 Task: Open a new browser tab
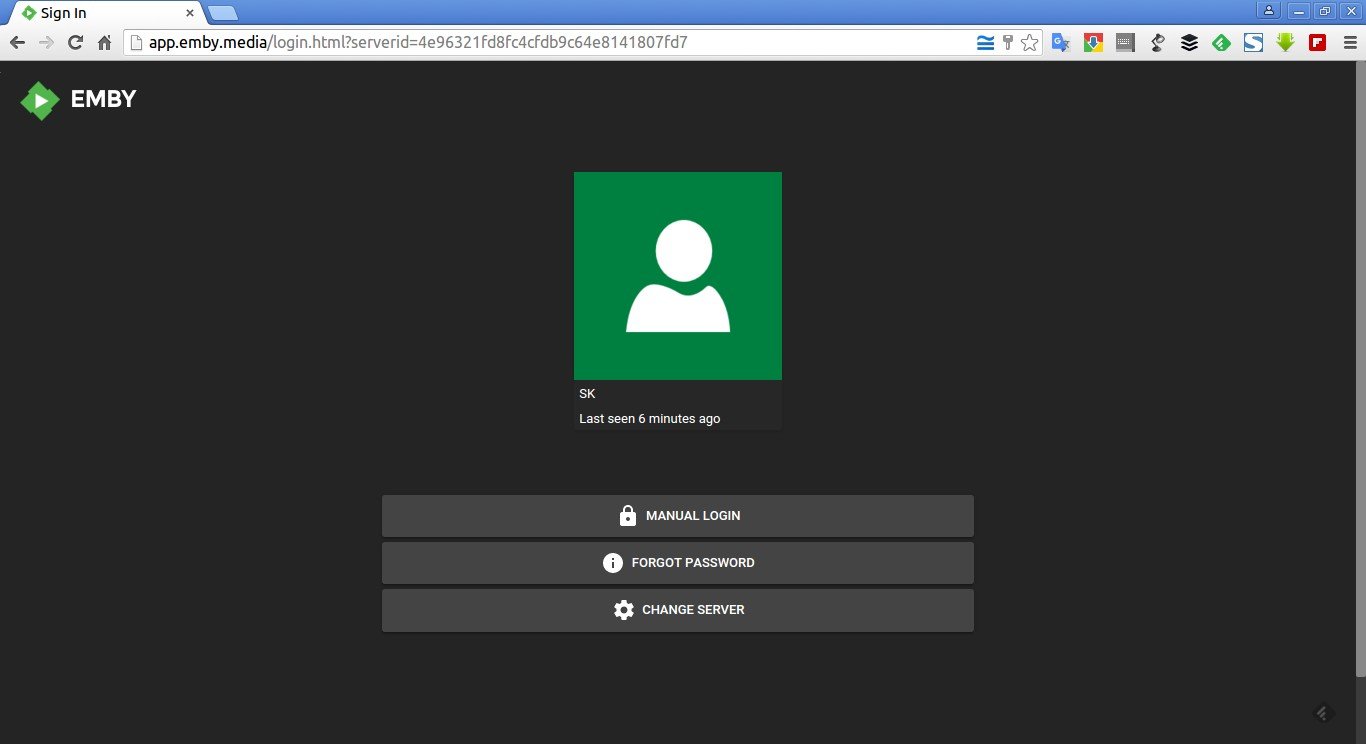coord(223,13)
